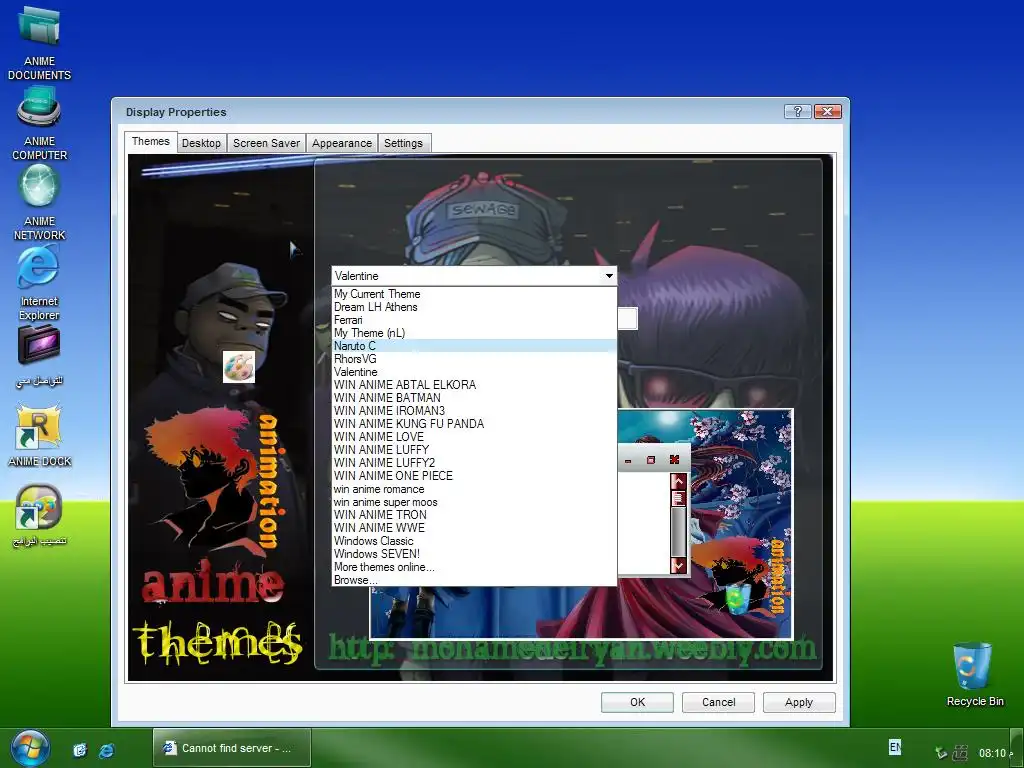Click the Show Desktop quick launch icon
The height and width of the screenshot is (768, 1024).
tap(80, 750)
